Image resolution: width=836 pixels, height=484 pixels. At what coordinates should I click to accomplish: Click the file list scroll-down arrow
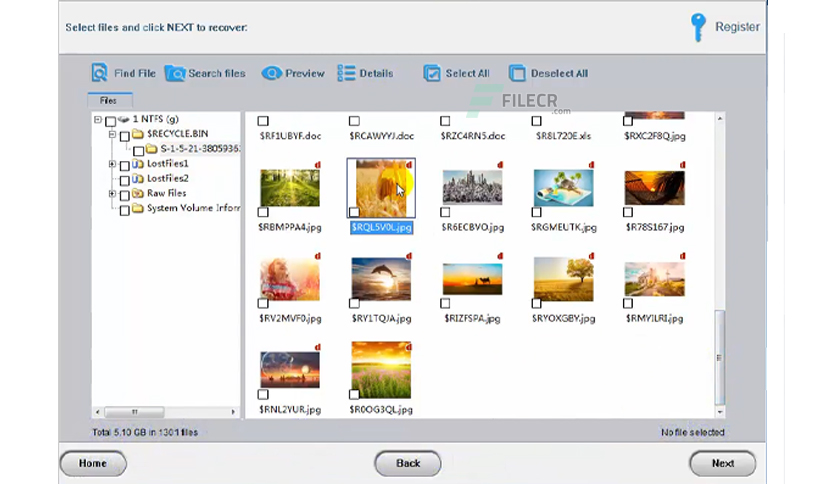click(720, 412)
